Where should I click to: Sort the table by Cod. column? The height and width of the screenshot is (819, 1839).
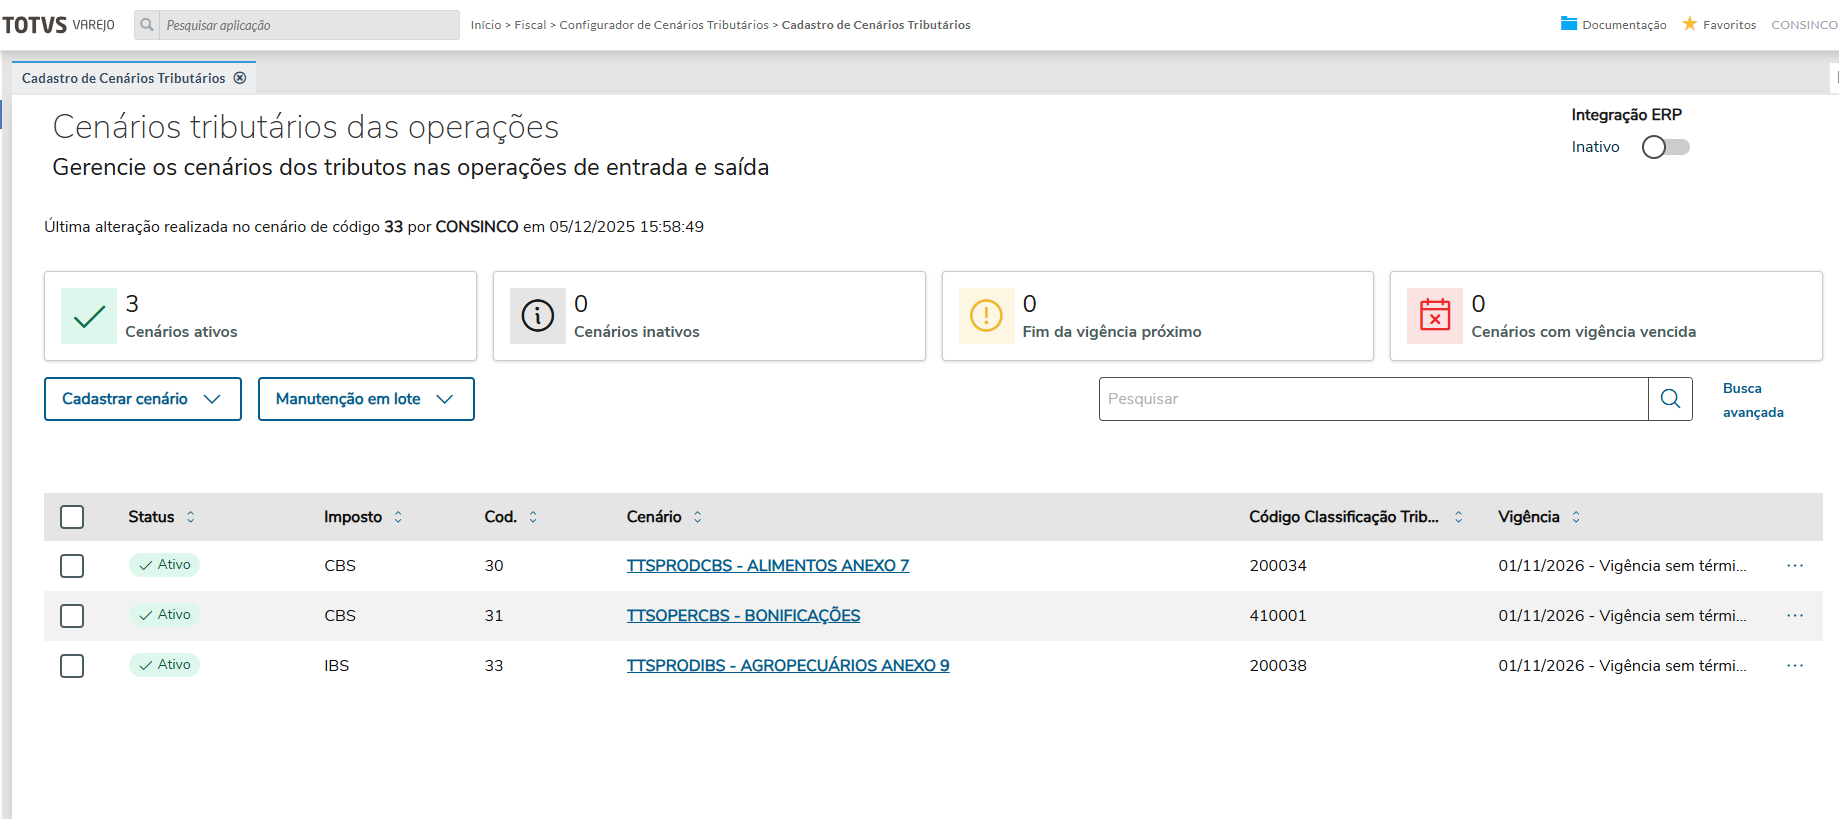[x=533, y=517]
